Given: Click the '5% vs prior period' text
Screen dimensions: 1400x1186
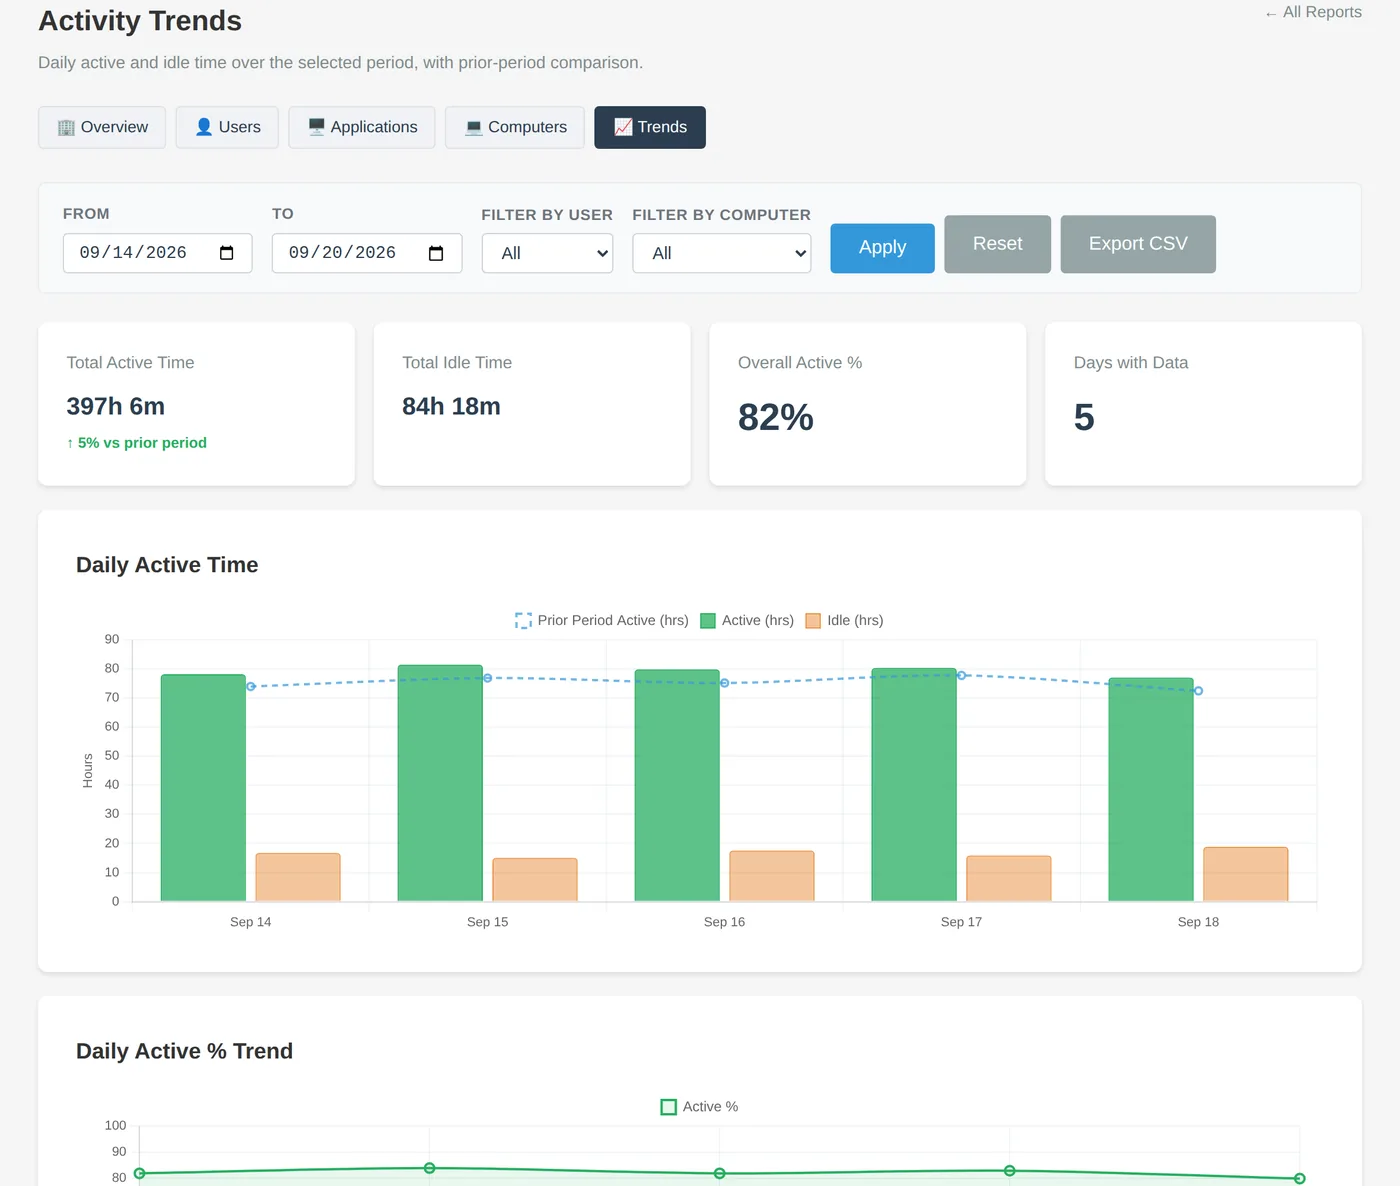Looking at the screenshot, I should point(142,443).
